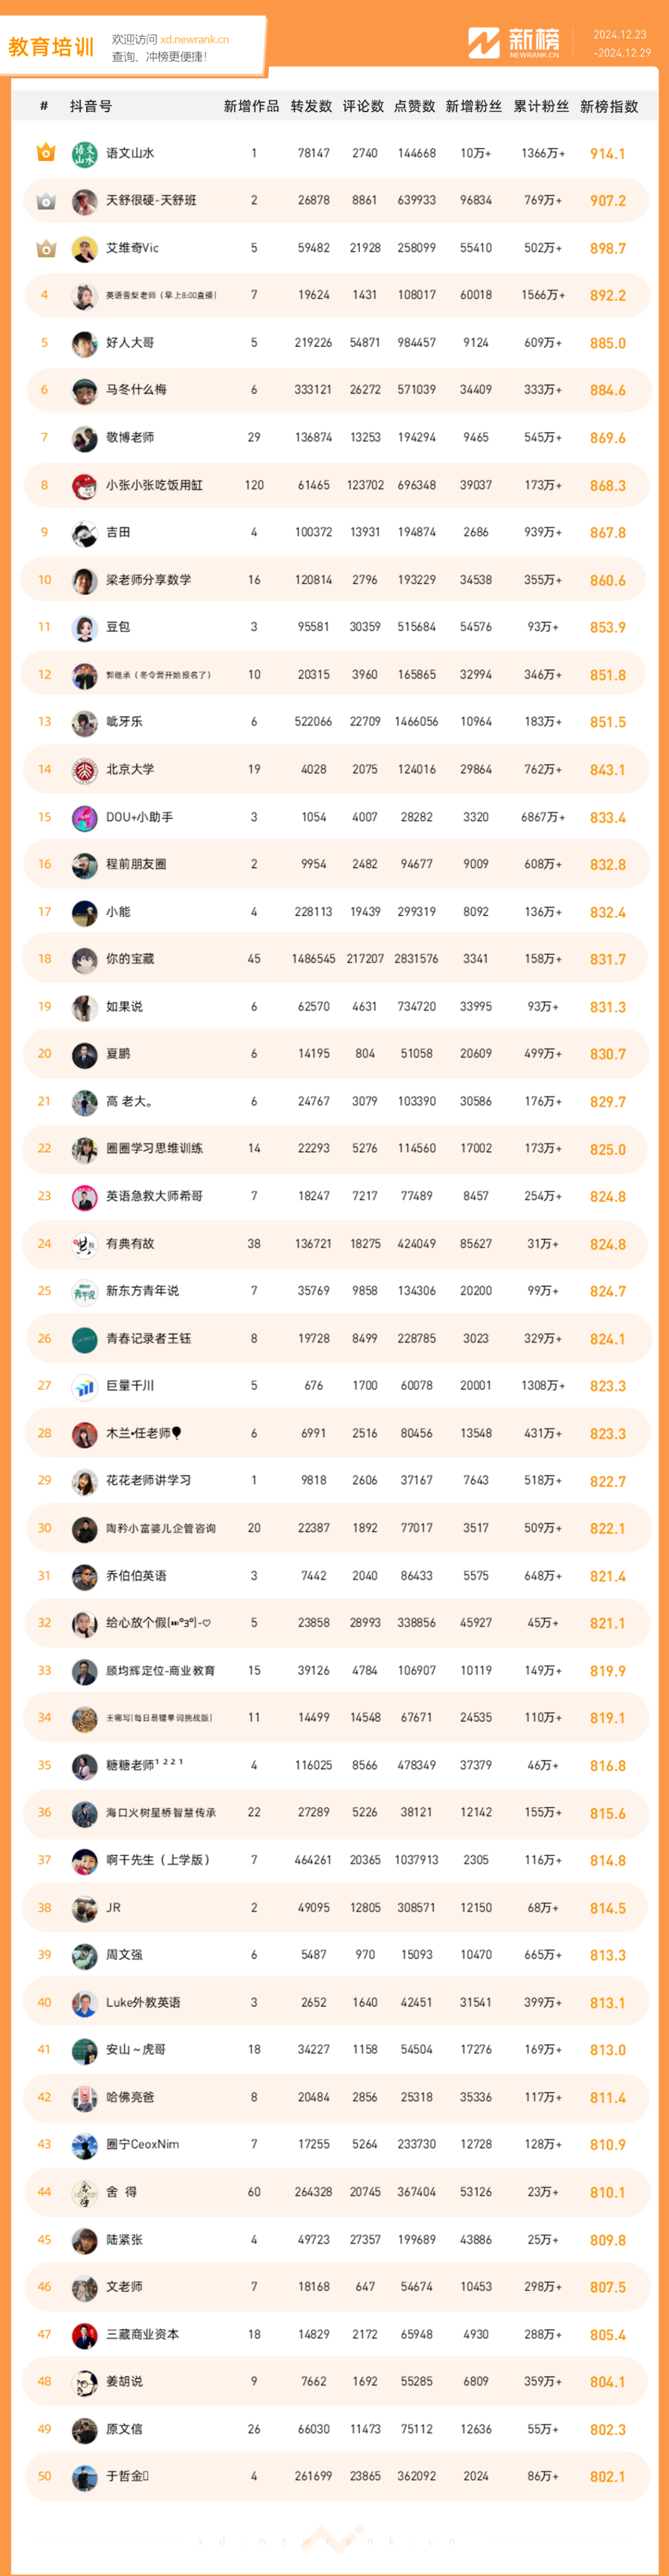Click DOU+小助手 avatar icon
The width and height of the screenshot is (669, 2576).
(x=85, y=817)
